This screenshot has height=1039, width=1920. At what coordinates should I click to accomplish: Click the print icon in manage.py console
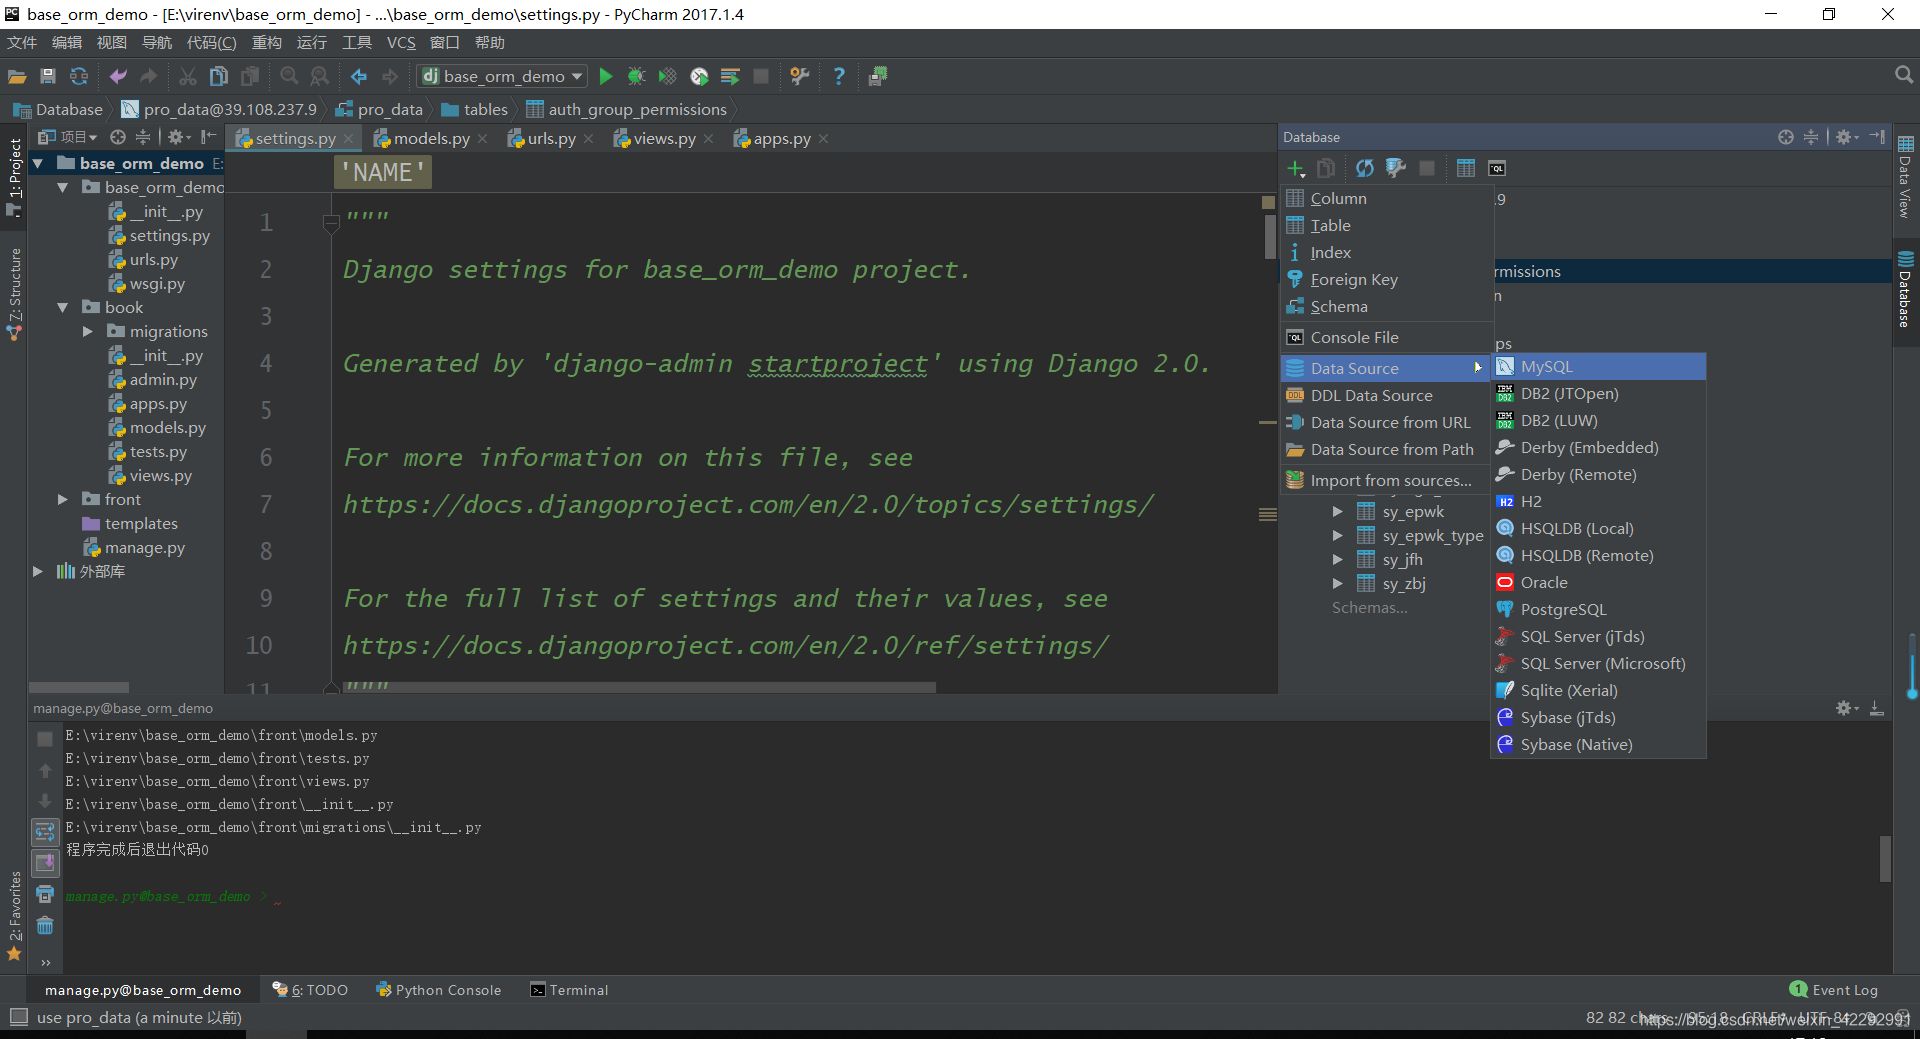click(45, 894)
